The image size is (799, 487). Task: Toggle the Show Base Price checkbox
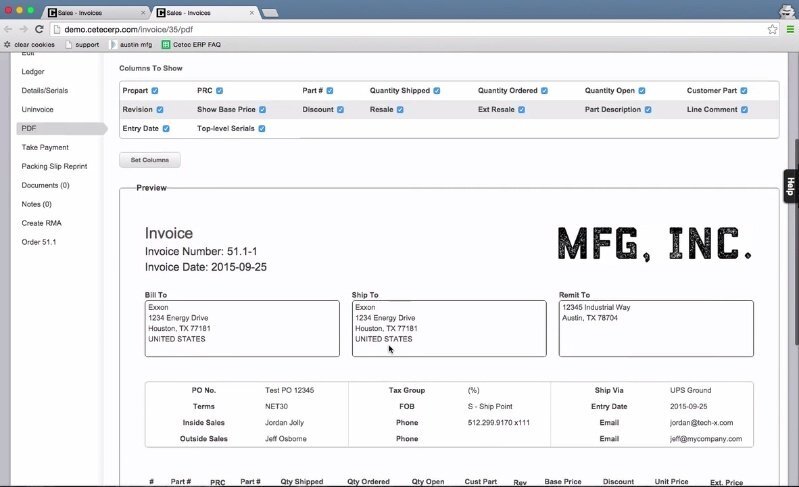(262, 110)
